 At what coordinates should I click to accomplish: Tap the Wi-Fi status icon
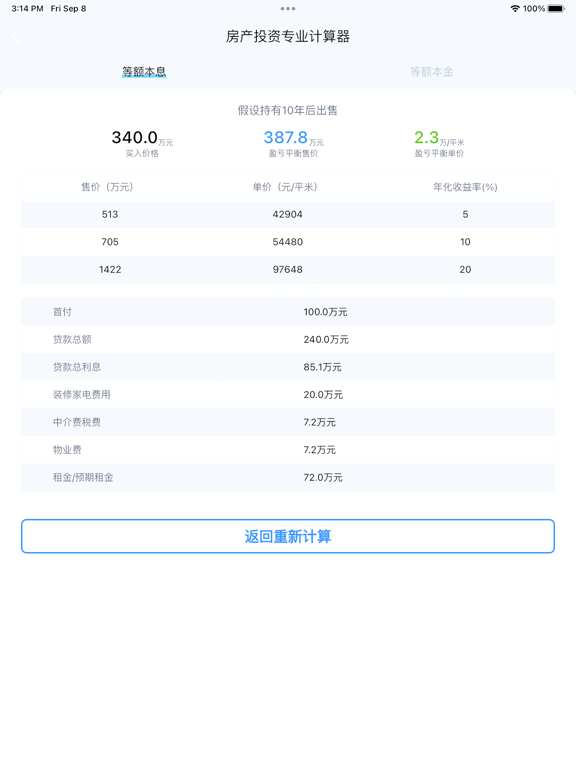click(515, 8)
